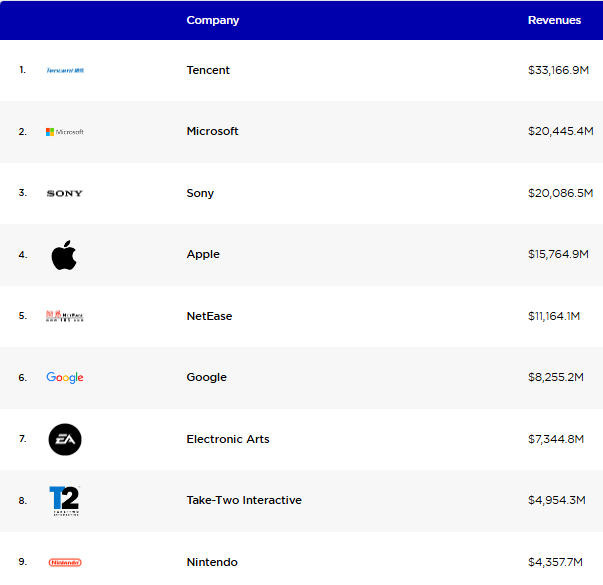603x585 pixels.
Task: Click the Electronic Arts EA logo
Action: [x=65, y=439]
